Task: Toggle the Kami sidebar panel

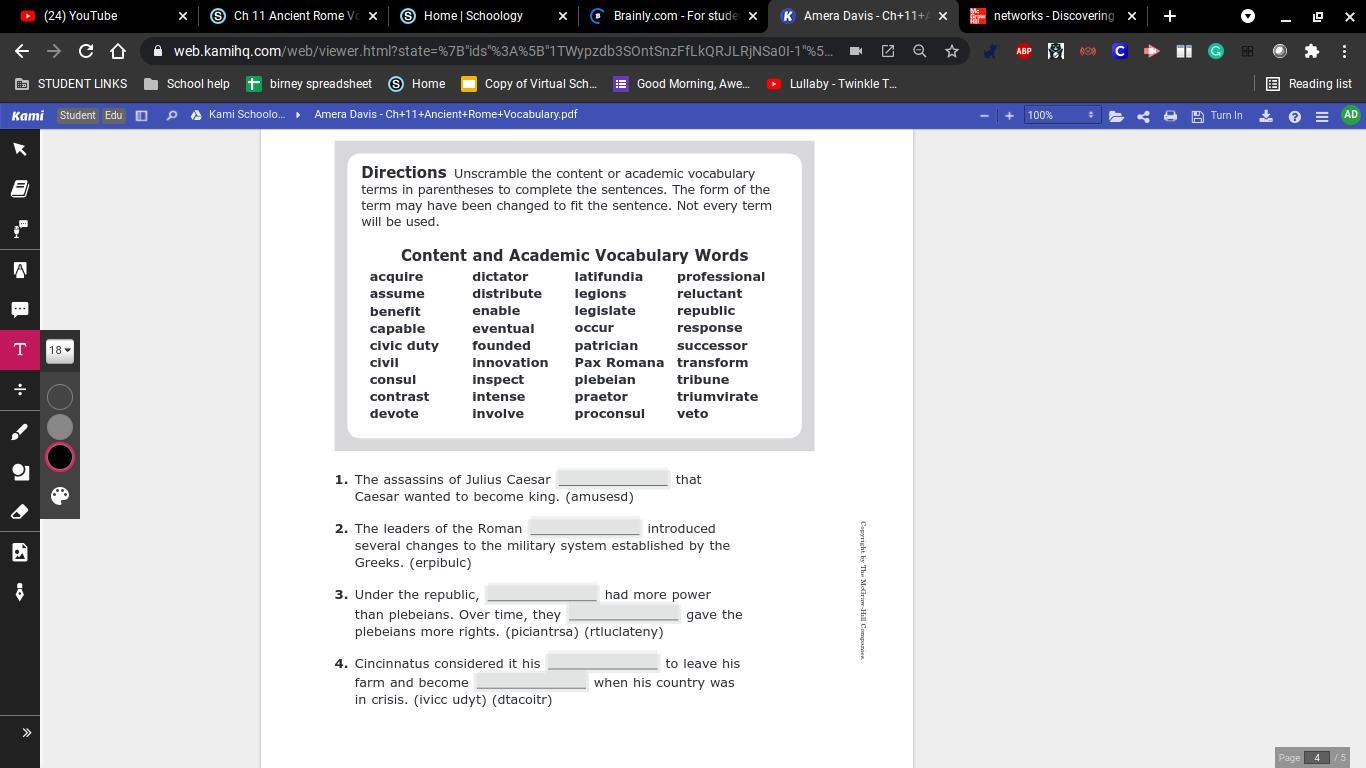Action: point(142,116)
